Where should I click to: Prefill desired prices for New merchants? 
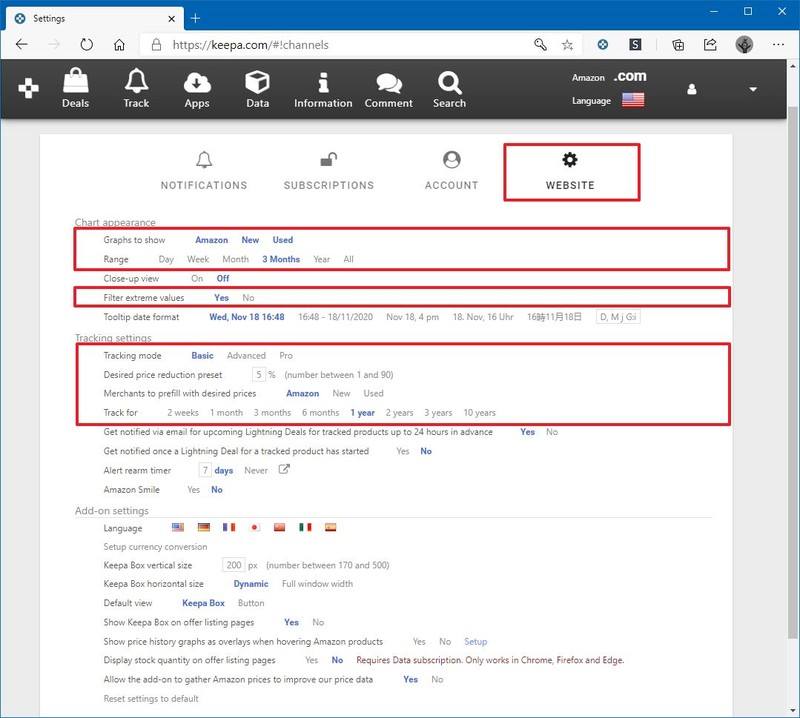point(341,393)
